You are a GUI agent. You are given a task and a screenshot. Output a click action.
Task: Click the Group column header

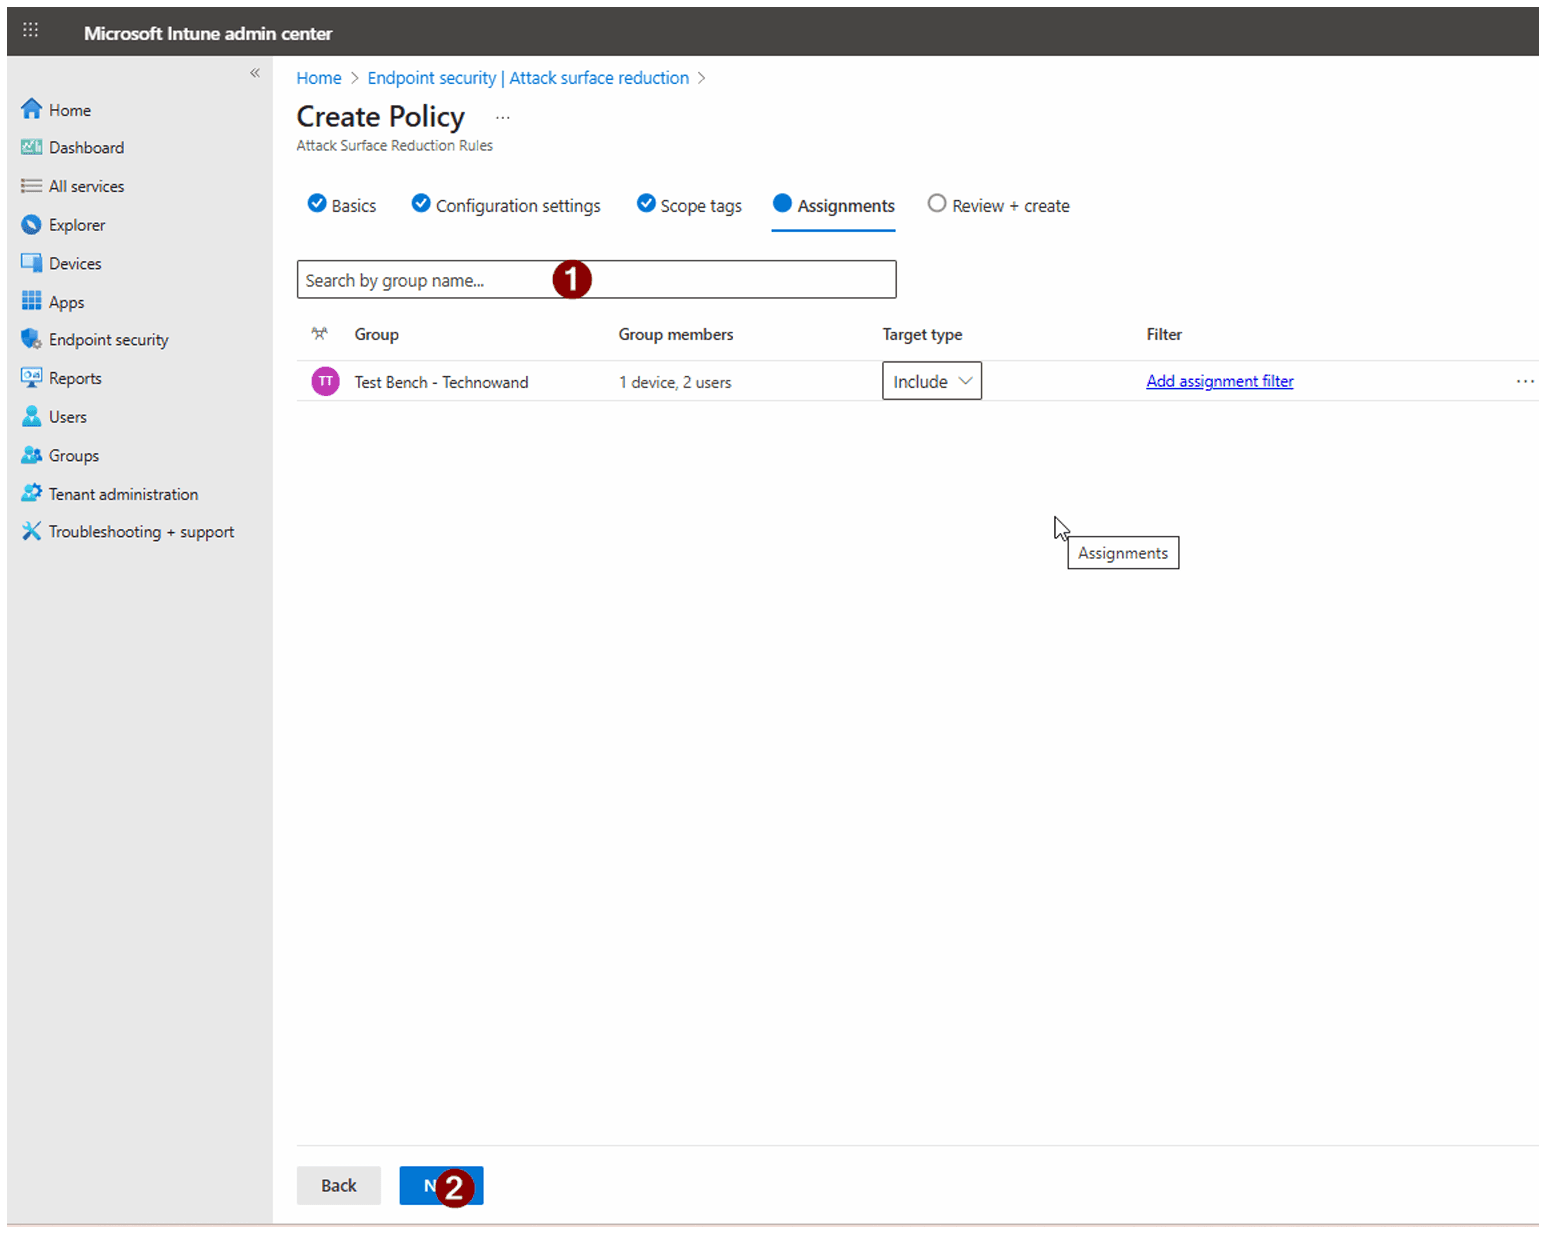(377, 334)
